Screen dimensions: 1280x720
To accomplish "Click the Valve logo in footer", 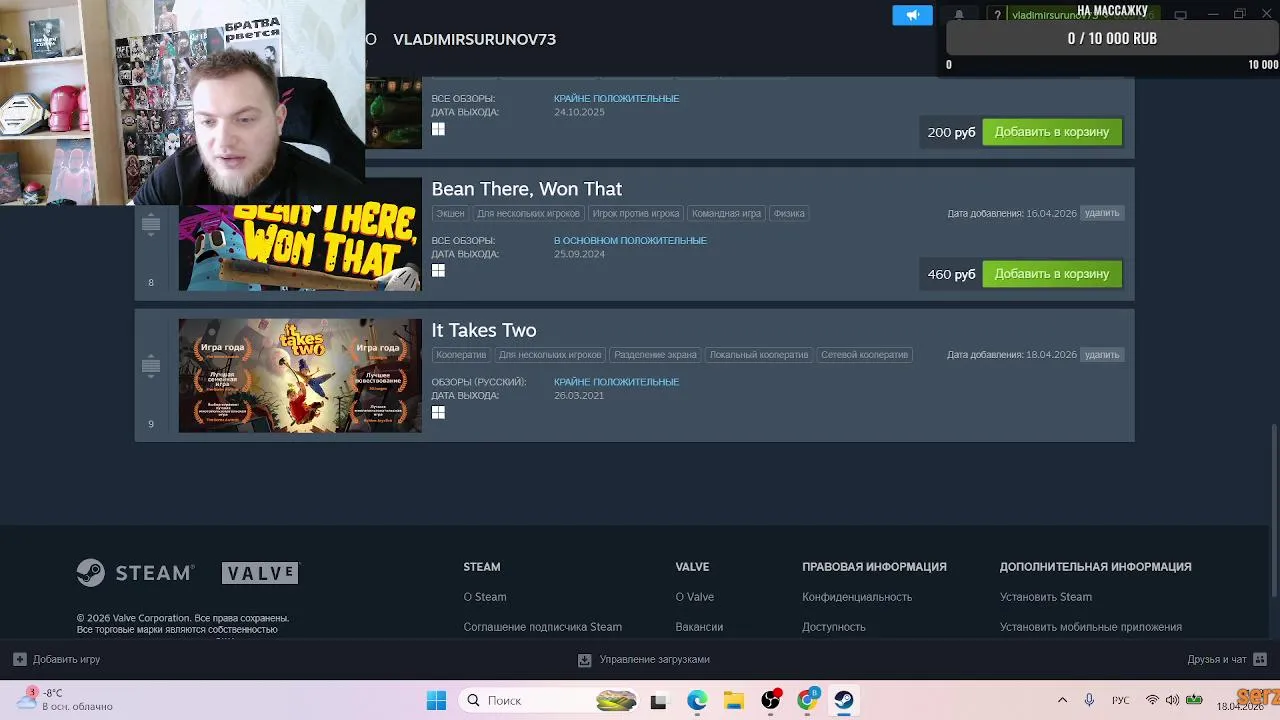I will point(260,573).
